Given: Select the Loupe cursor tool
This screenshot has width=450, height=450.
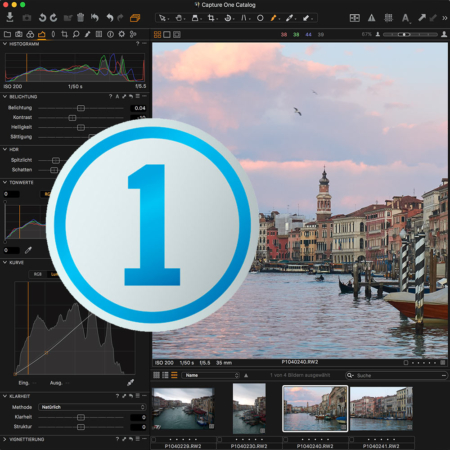Looking at the screenshot, I should (195, 18).
